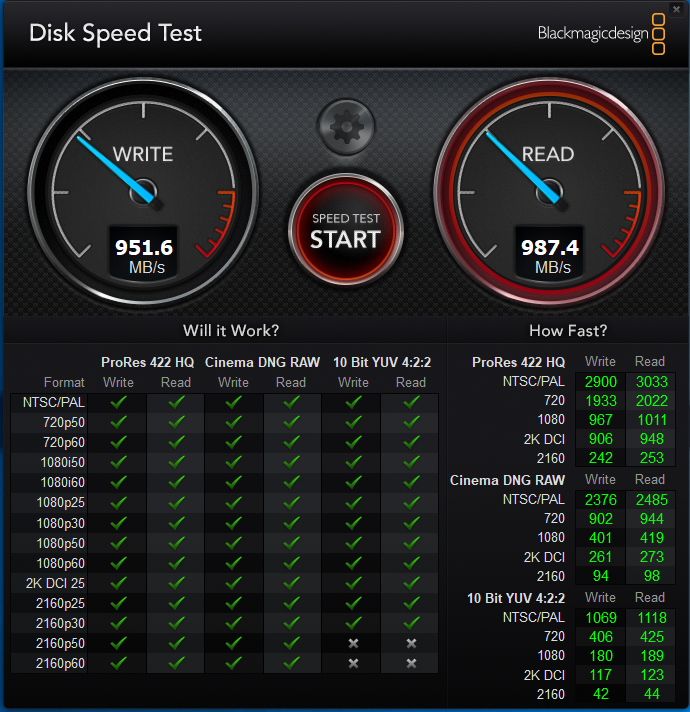Image resolution: width=690 pixels, height=712 pixels.
Task: Click the ProRes 720 write value 1933
Action: point(601,400)
